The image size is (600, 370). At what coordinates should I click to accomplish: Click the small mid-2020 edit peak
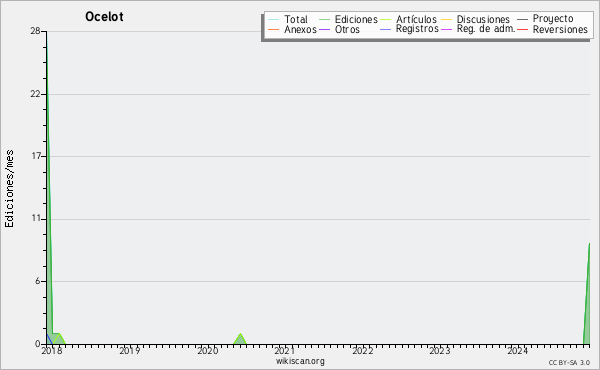240,339
